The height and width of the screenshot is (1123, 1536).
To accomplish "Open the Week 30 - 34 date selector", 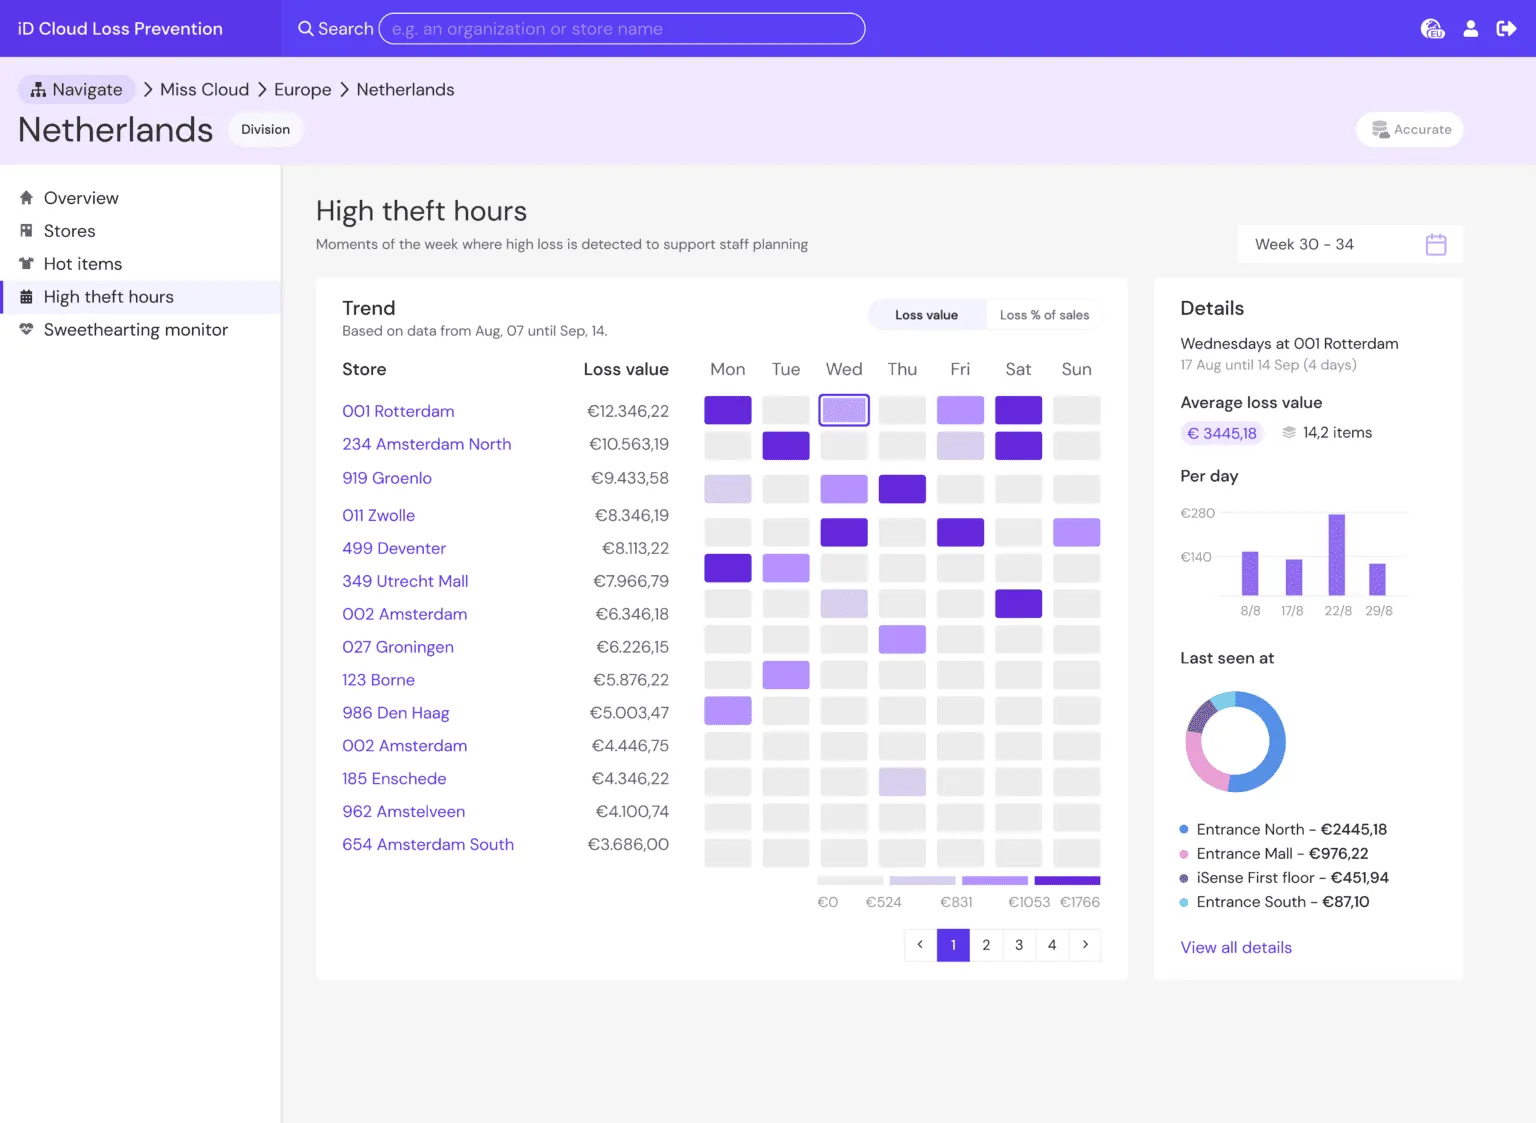I will [1304, 245].
